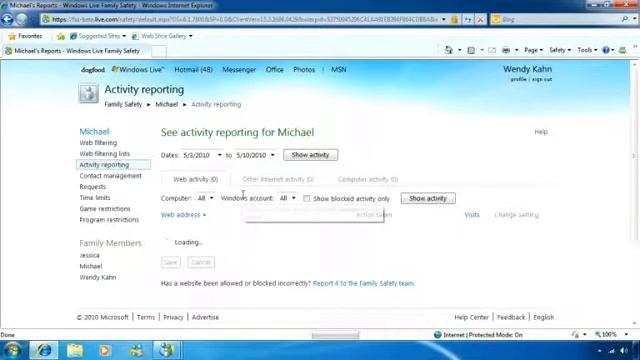Open the Windows Start orb

coord(13,350)
